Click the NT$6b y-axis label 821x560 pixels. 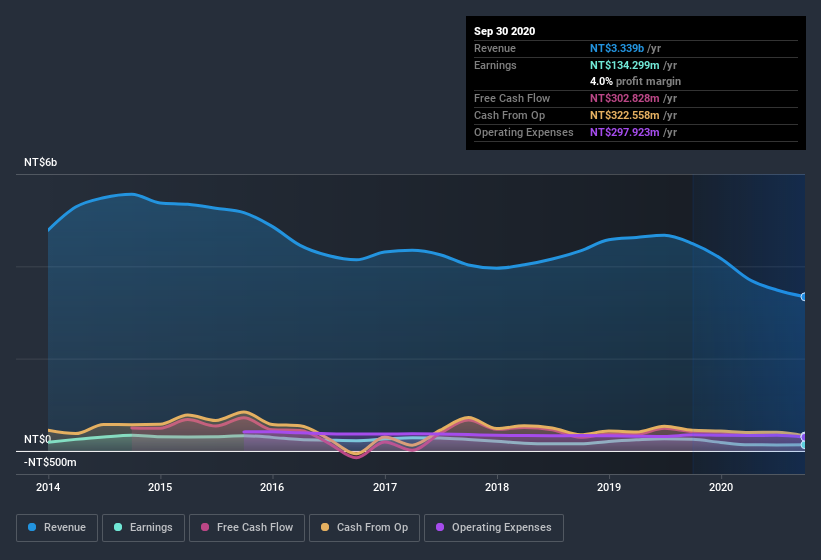(40, 162)
